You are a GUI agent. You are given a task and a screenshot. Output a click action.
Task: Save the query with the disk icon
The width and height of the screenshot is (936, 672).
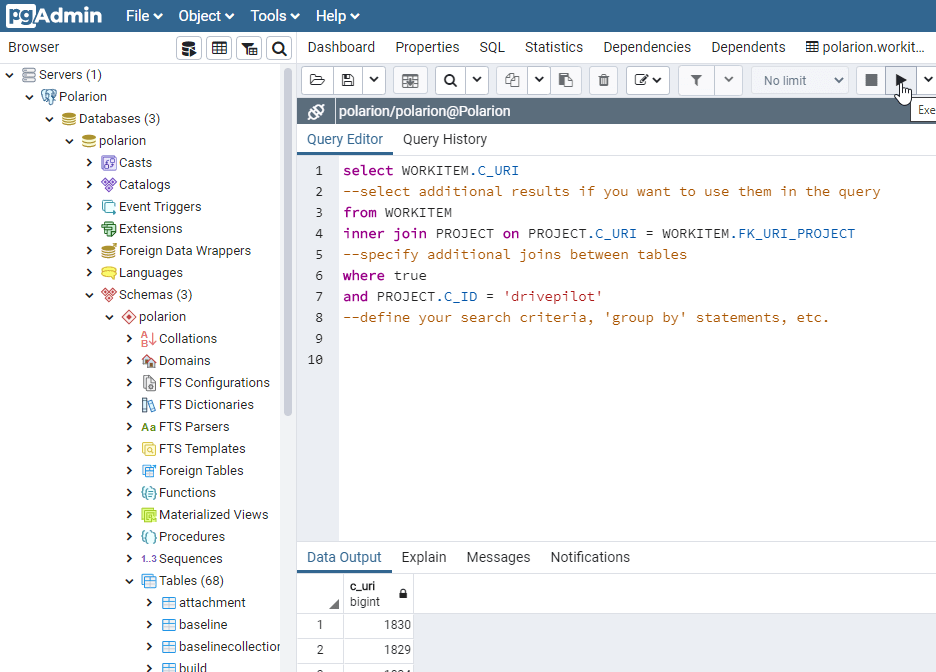tap(347, 80)
